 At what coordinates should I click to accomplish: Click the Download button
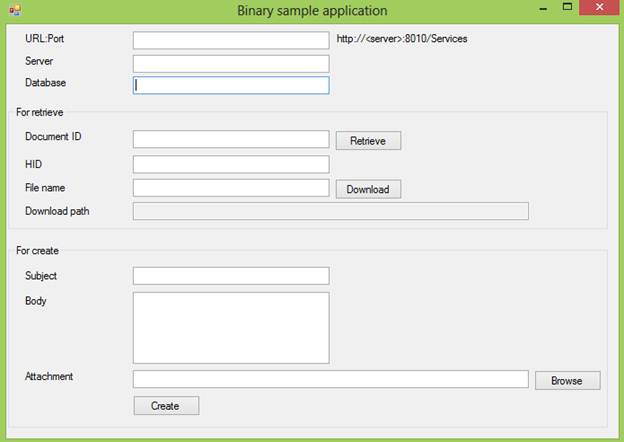coord(368,189)
